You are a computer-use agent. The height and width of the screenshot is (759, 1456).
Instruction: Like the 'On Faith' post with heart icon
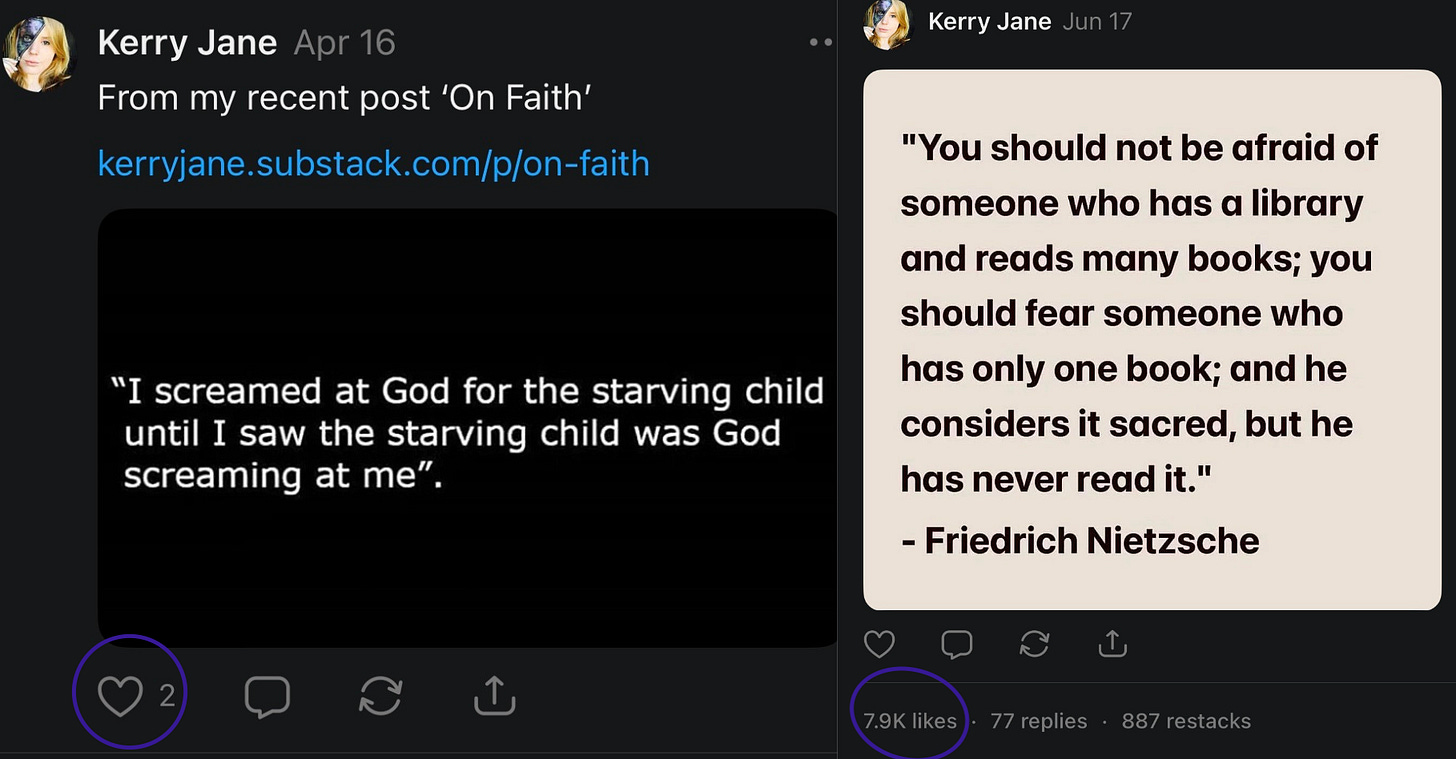point(120,695)
